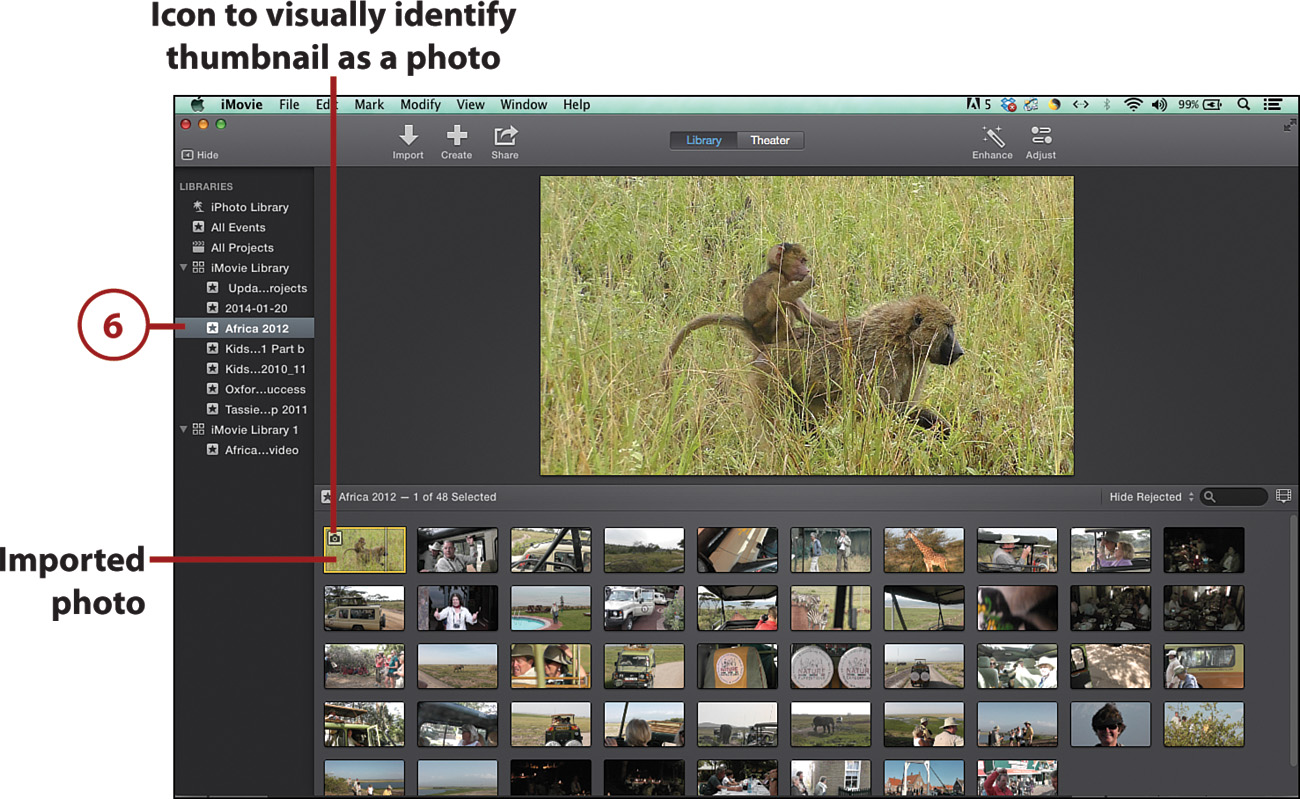Open the Create plus icon
Viewport: 1300px width, 799px height.
tap(457, 135)
